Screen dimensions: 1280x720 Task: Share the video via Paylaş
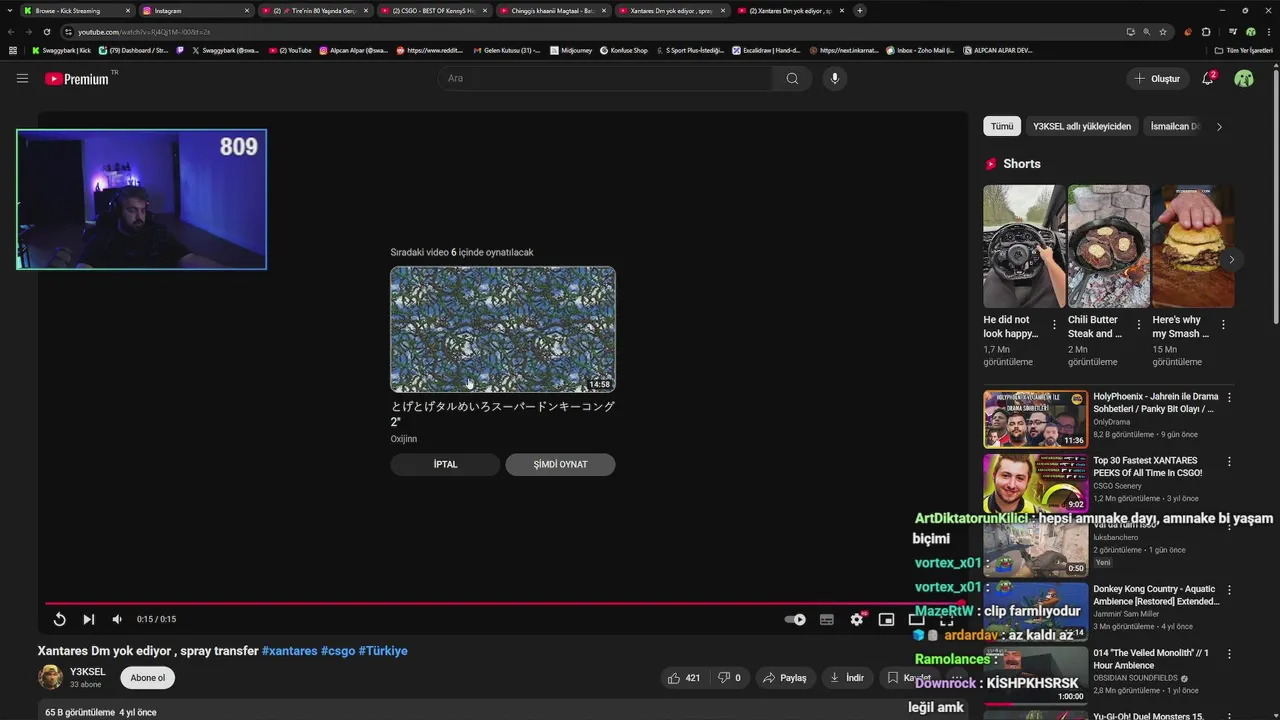click(784, 677)
